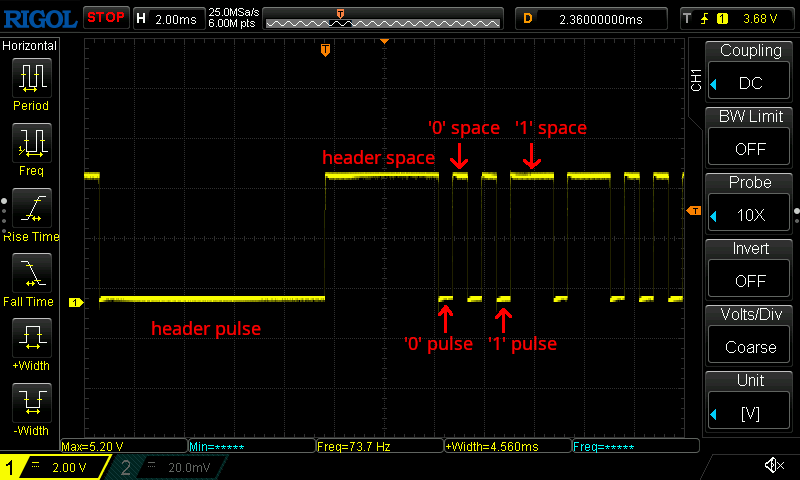
Task: Click the memory waveform overview bar
Action: click(x=383, y=19)
